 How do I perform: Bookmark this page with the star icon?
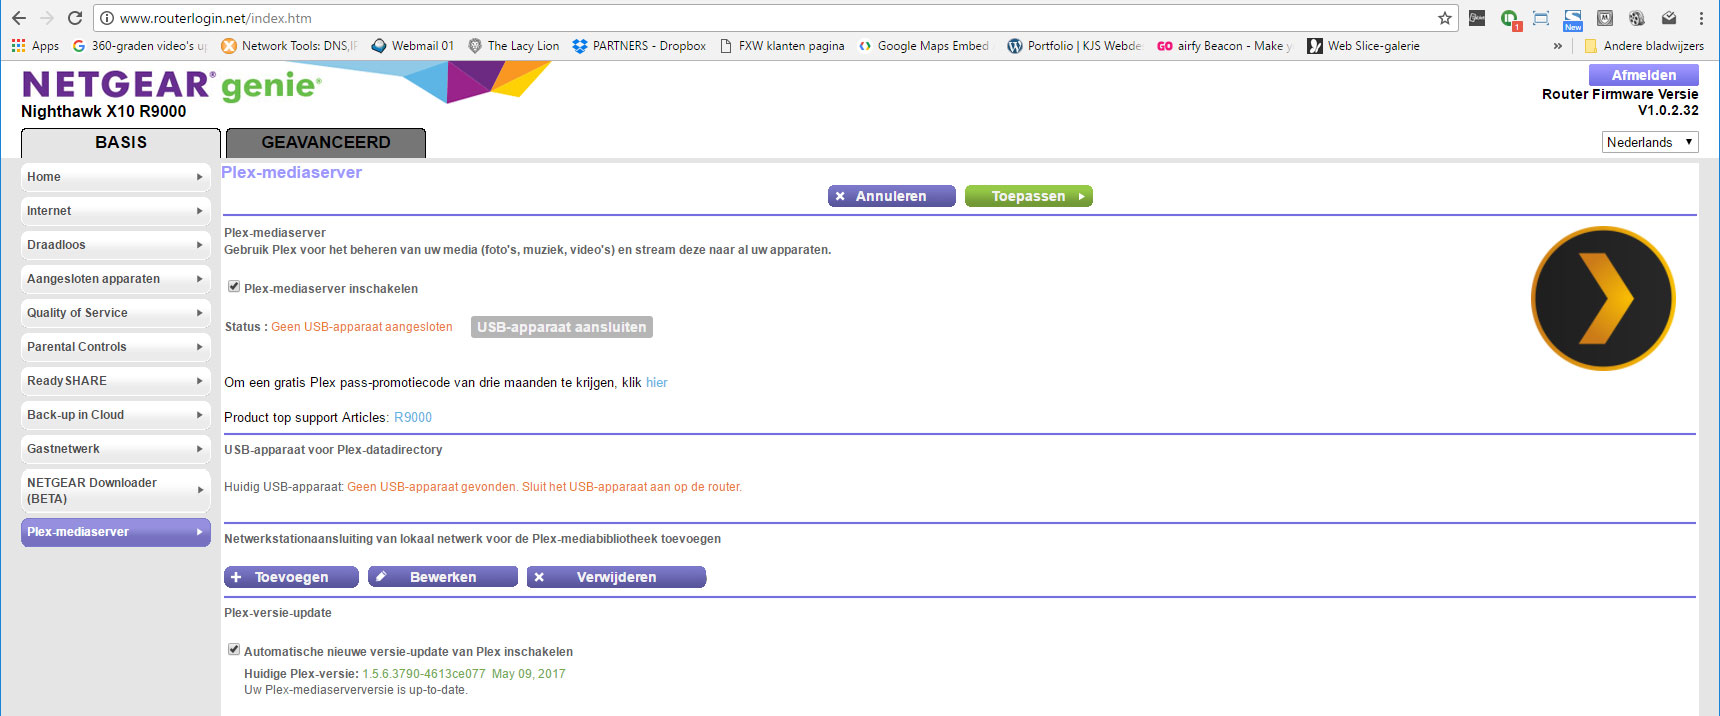click(x=1445, y=18)
